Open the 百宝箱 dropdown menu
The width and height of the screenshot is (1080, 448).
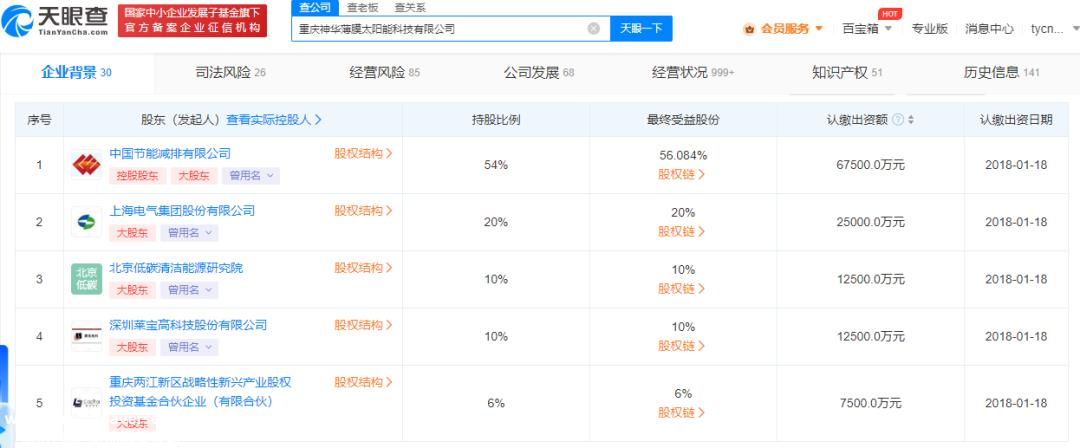click(x=868, y=29)
